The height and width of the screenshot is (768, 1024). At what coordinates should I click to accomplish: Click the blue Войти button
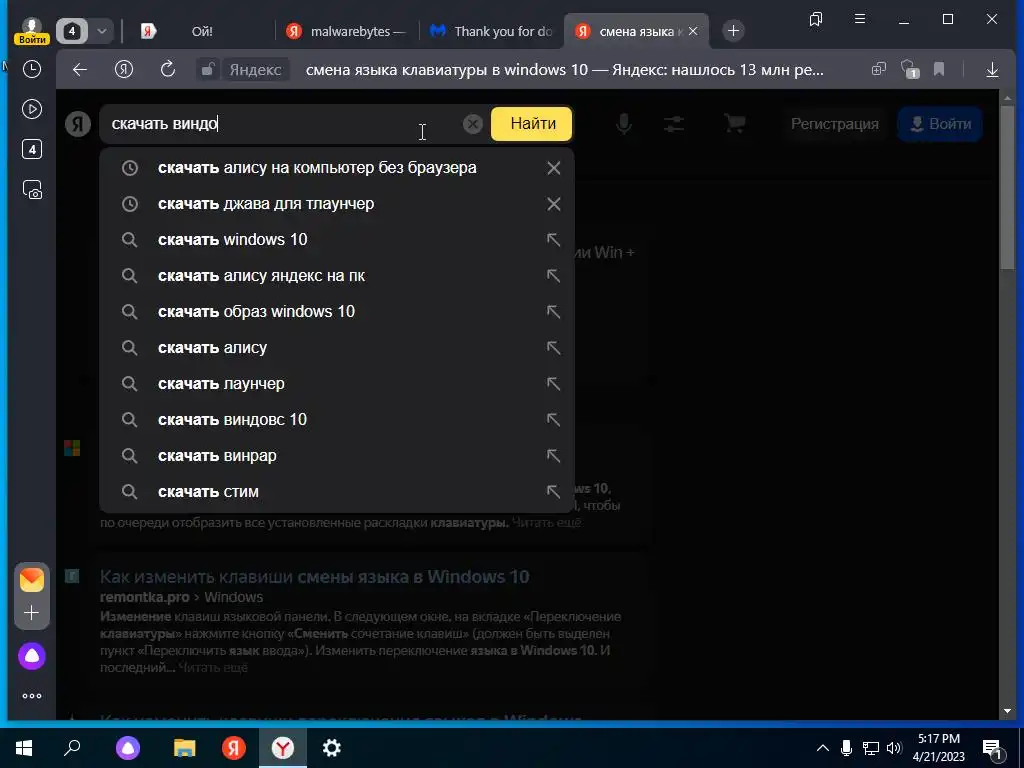[x=940, y=123]
